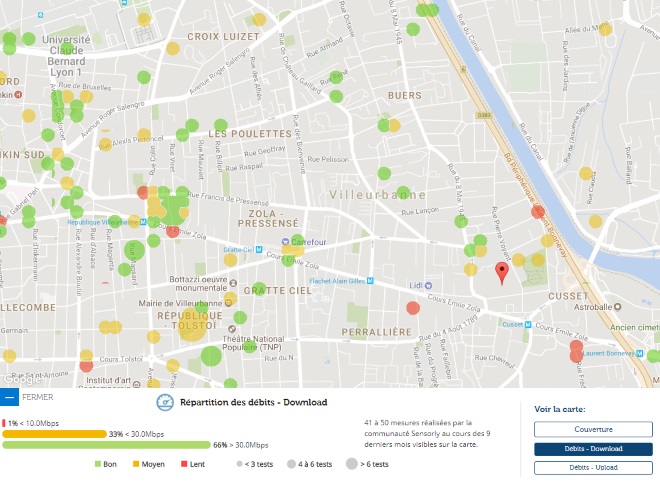The height and width of the screenshot is (489, 660).
Task: Click the Google logo on the map
Action: tap(20, 378)
